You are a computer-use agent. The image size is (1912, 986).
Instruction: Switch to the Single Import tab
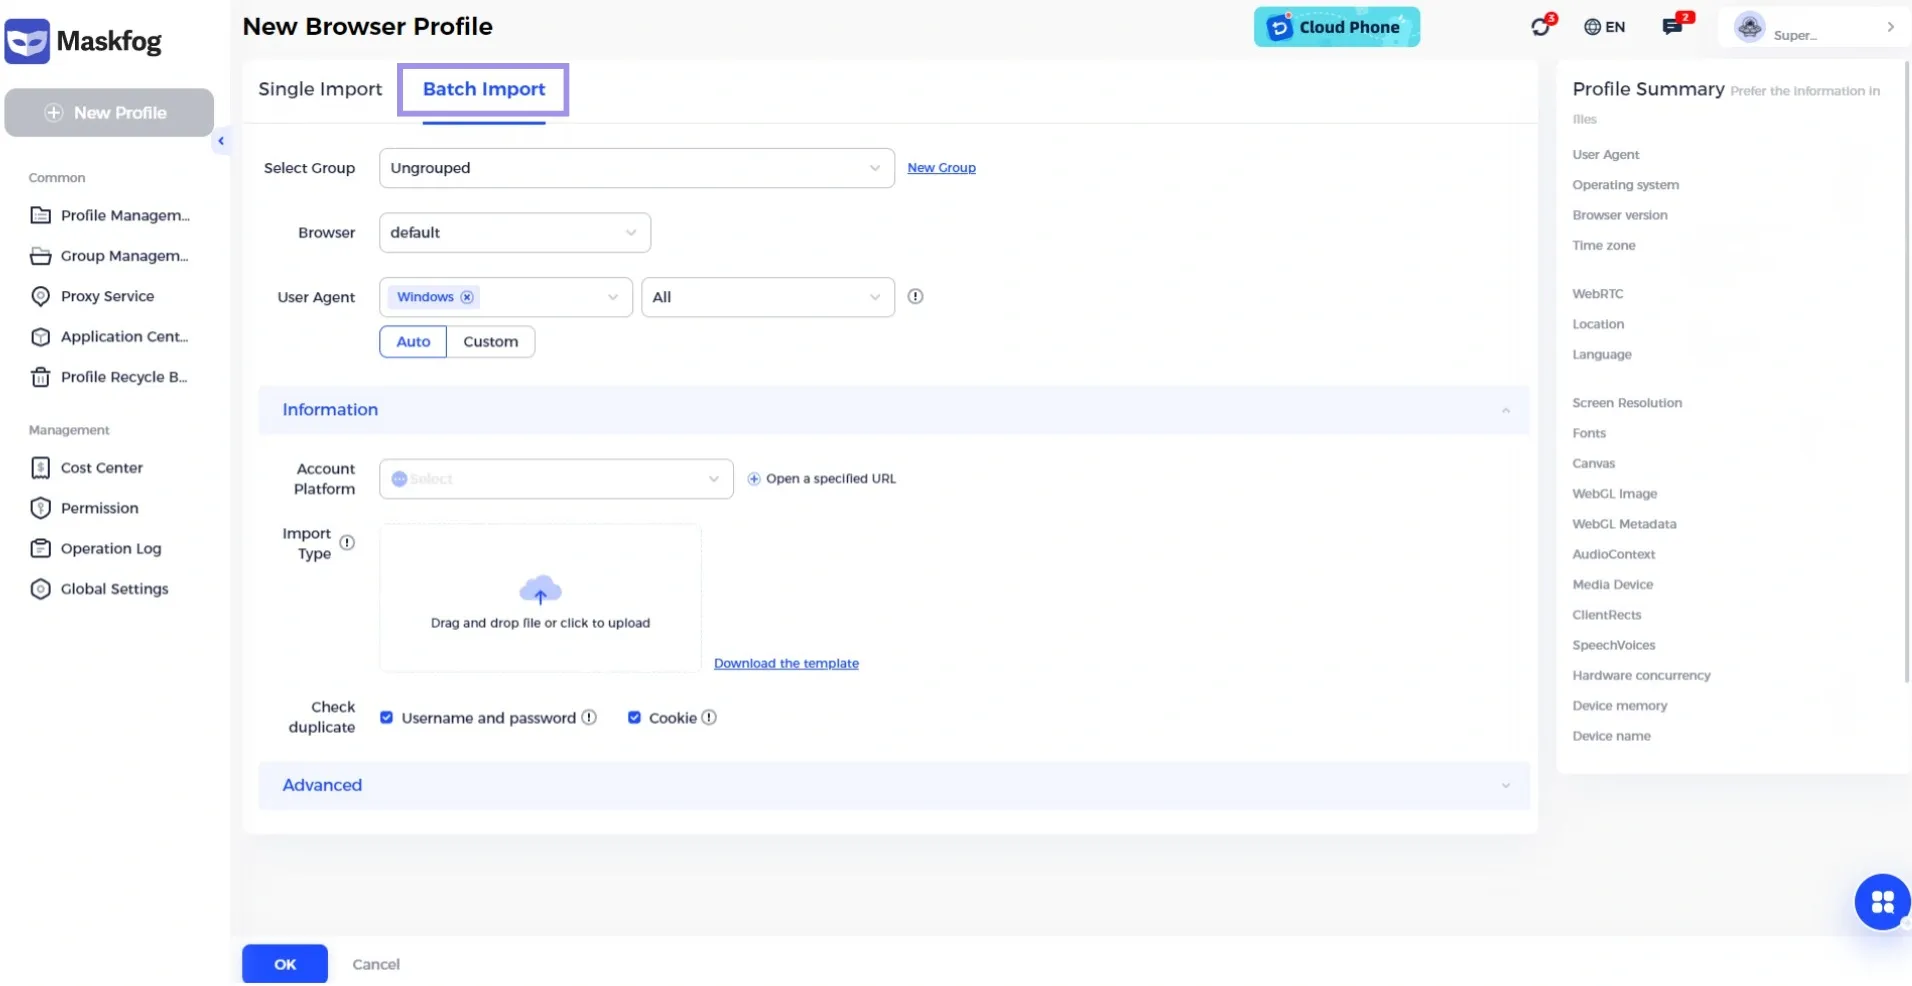tap(320, 89)
